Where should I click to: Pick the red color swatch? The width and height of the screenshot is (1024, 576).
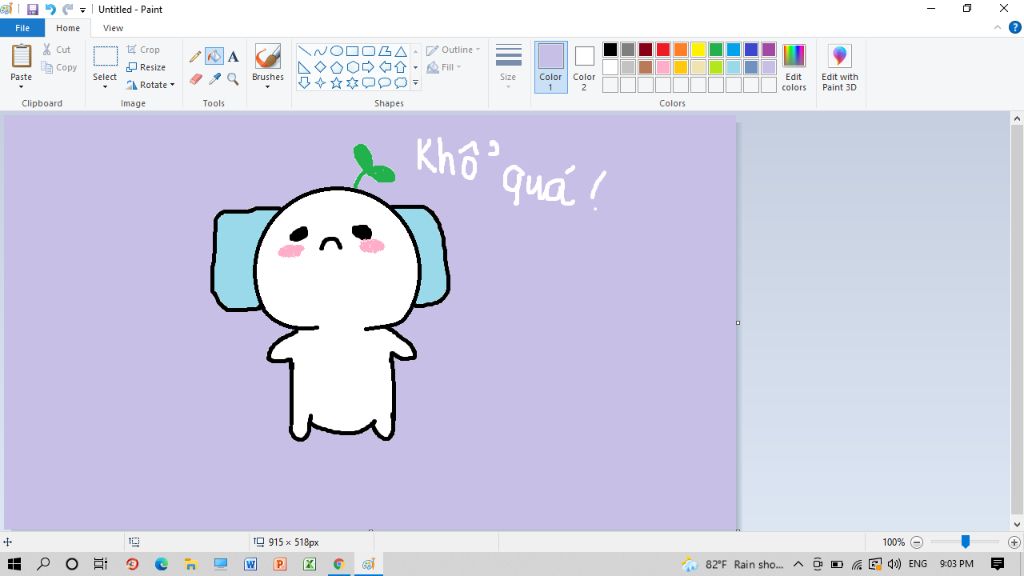pyautogui.click(x=663, y=50)
